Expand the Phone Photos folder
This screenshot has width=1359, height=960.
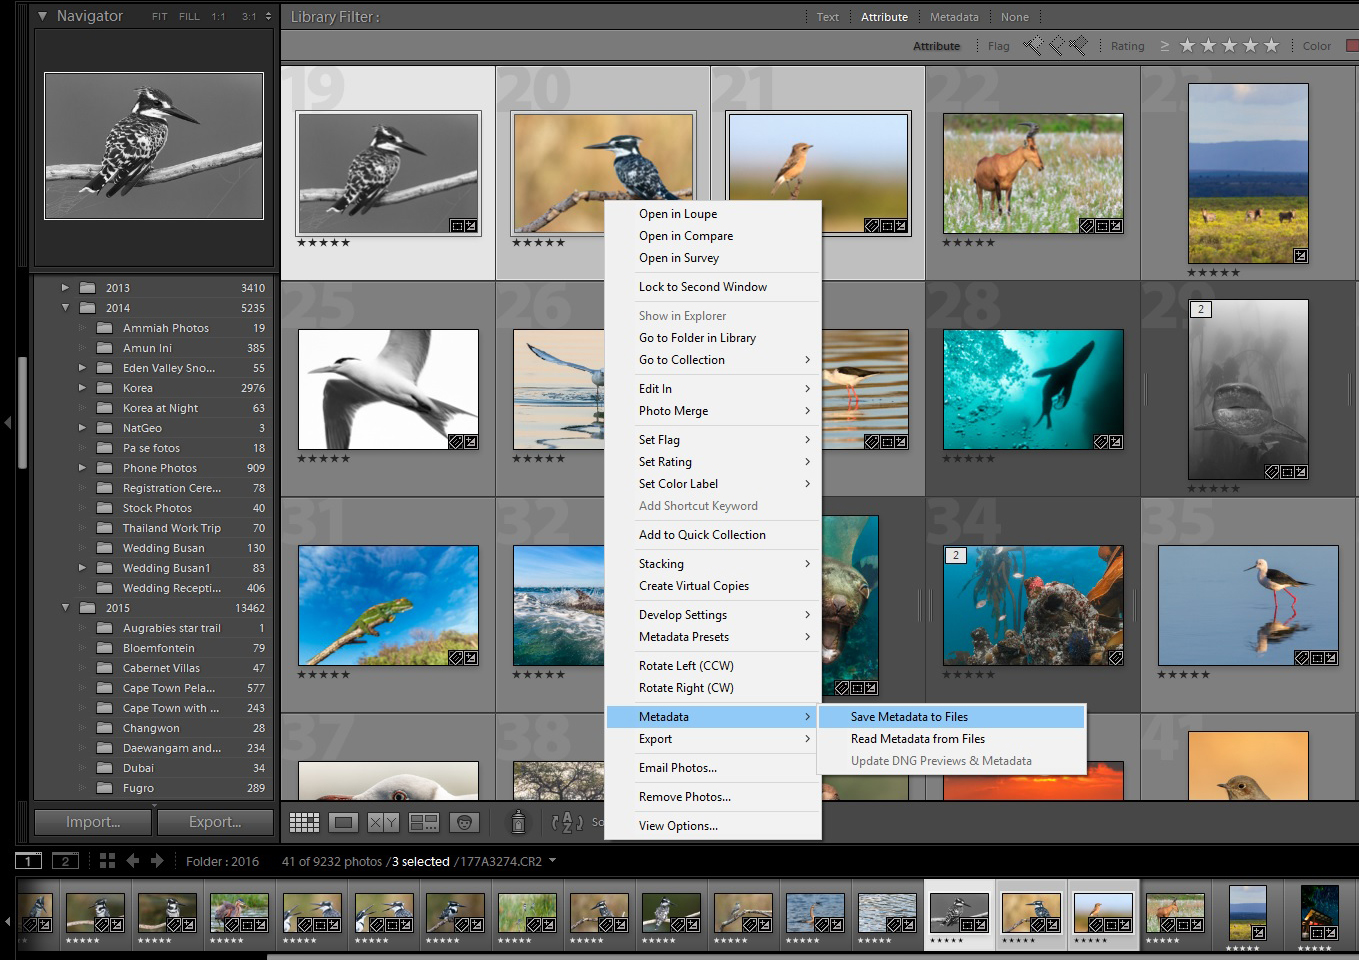pos(82,468)
